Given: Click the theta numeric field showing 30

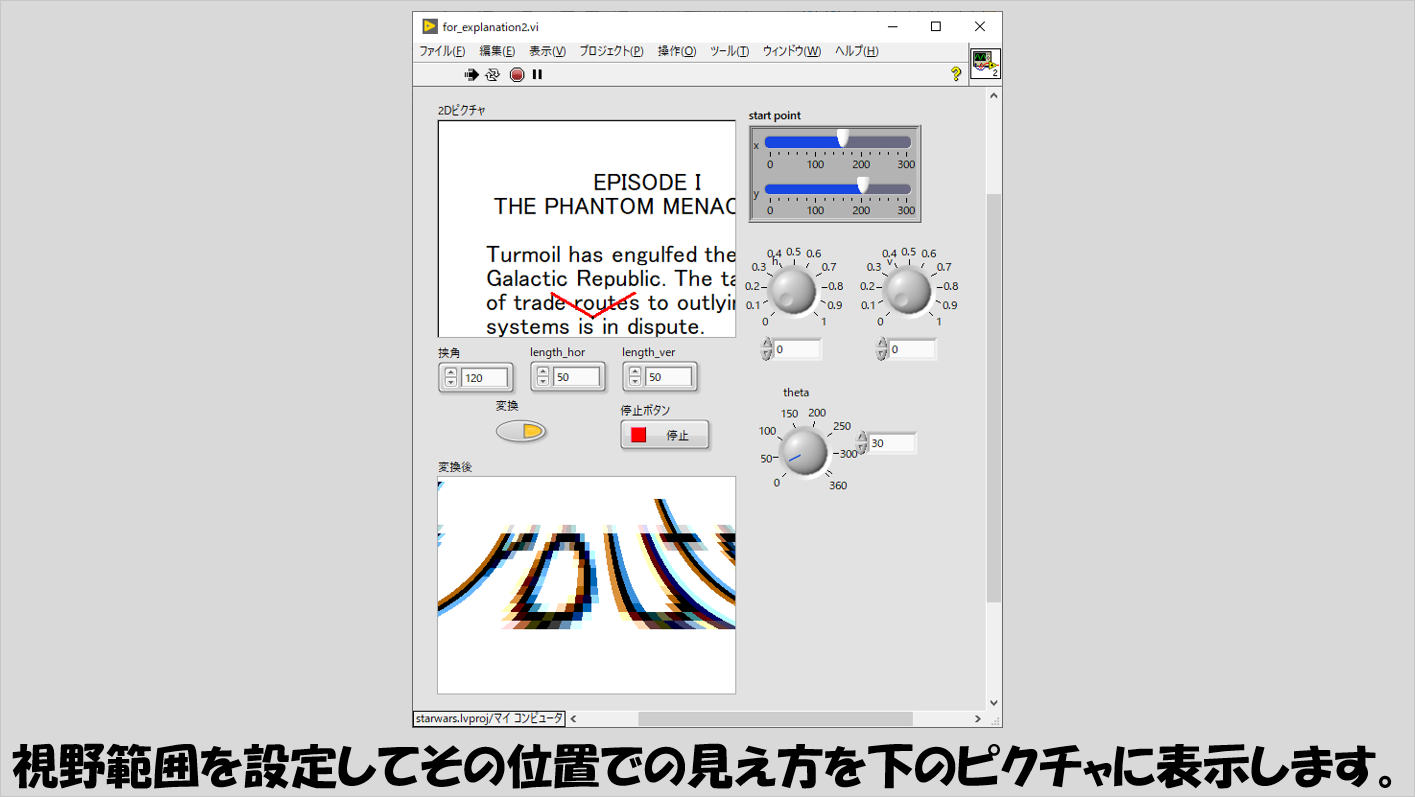Looking at the screenshot, I should [892, 443].
